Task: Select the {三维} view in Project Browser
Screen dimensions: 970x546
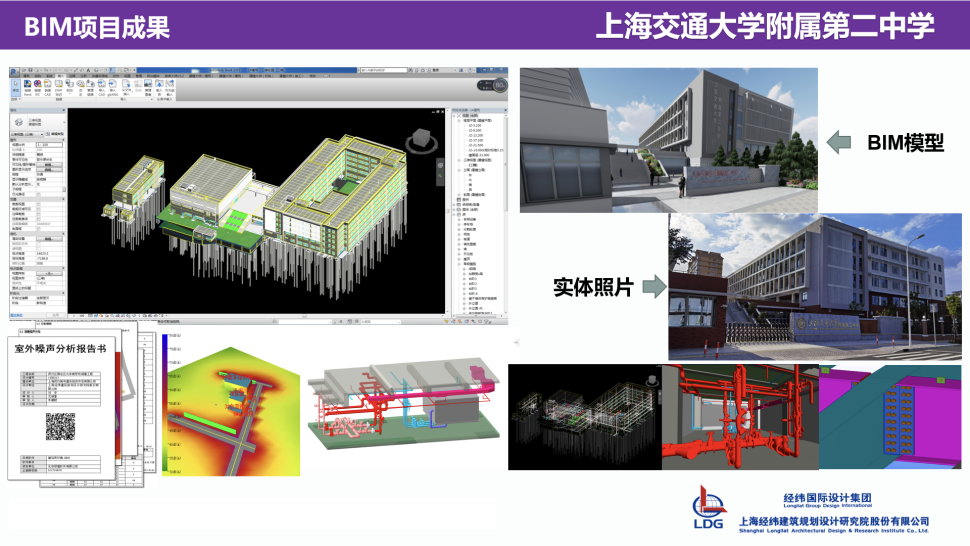Action: [474, 165]
